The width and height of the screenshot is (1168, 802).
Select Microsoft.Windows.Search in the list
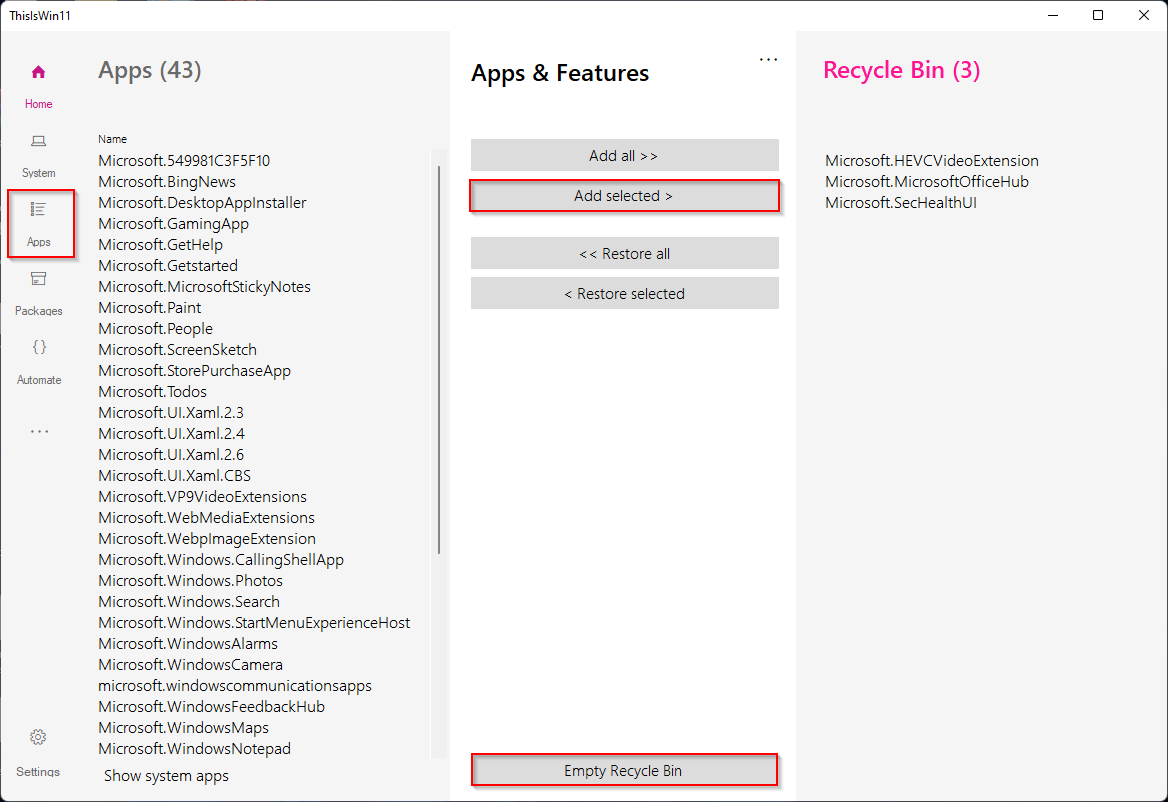188,602
